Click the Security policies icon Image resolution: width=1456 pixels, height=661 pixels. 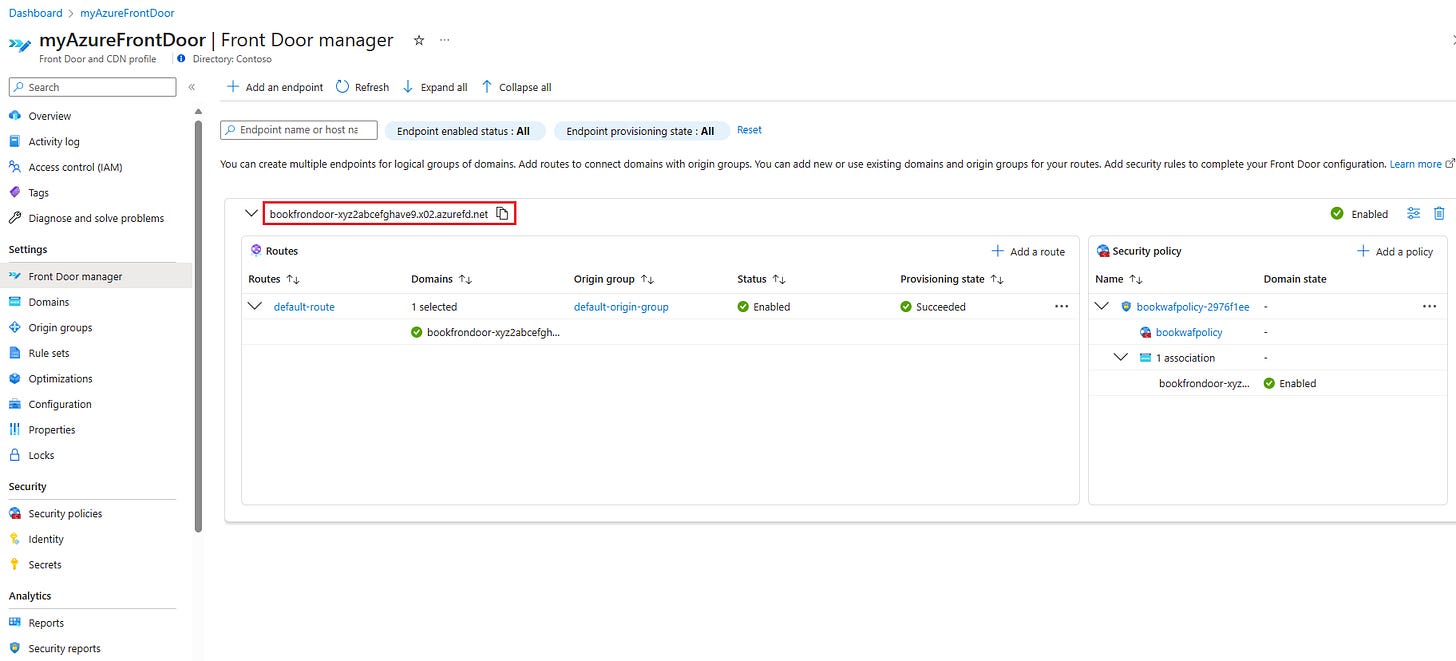tap(15, 514)
